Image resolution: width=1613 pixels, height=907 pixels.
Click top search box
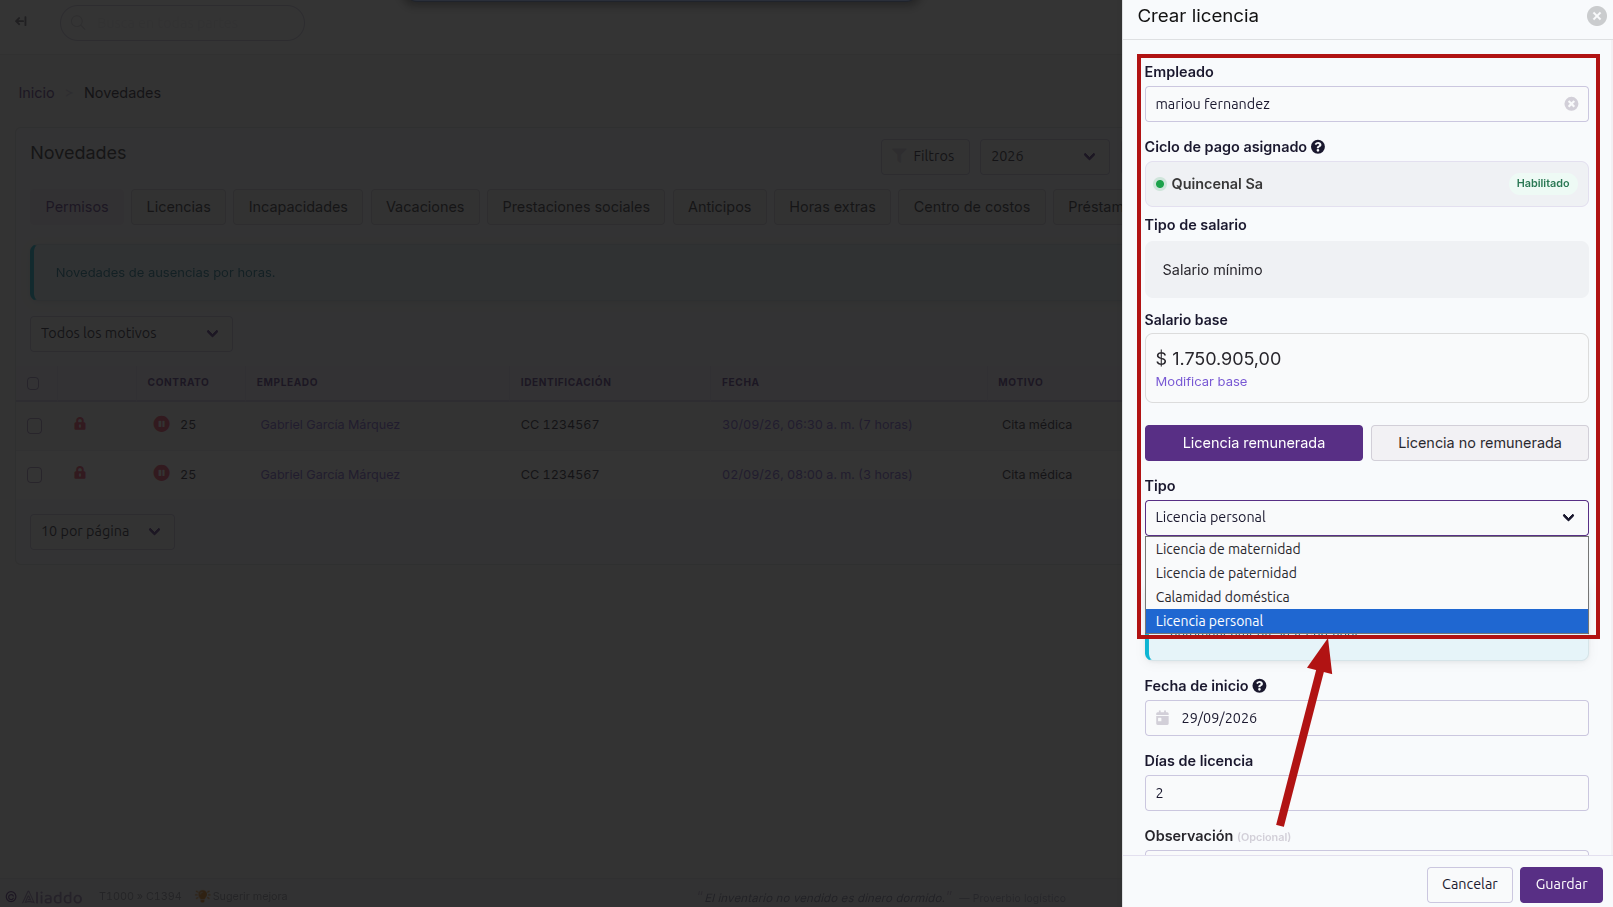point(182,22)
